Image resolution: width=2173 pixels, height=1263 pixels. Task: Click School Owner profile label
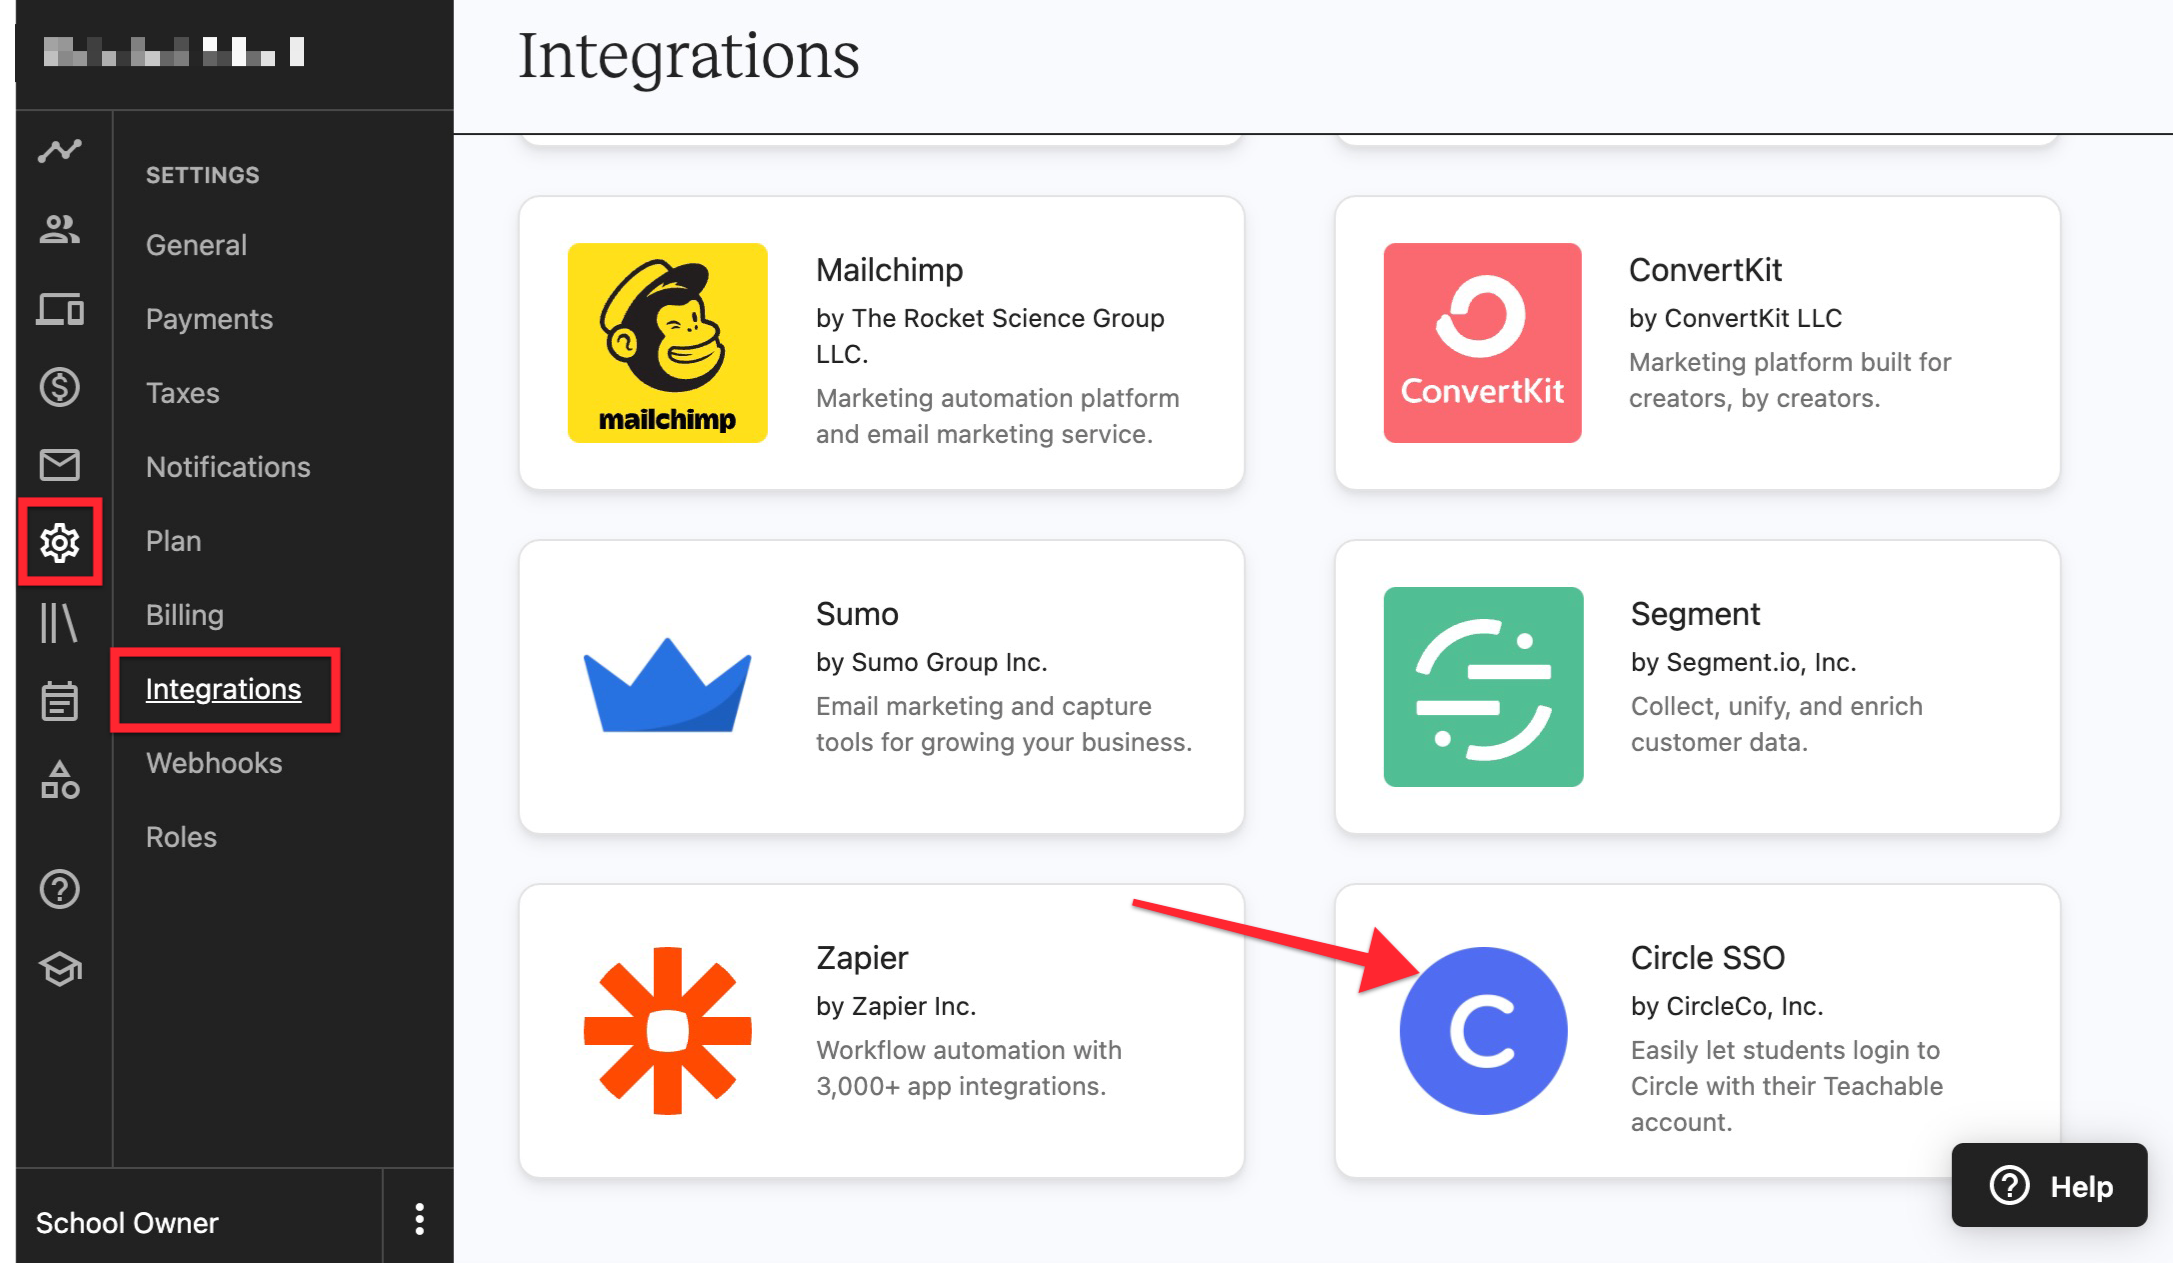(127, 1223)
